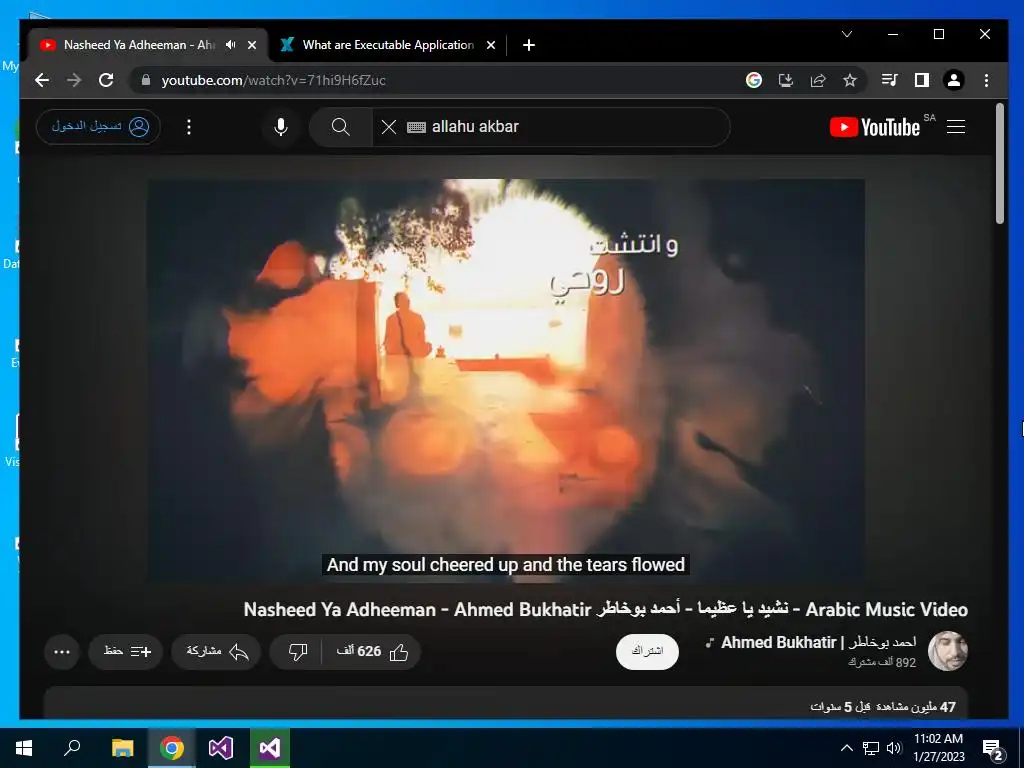Share this page via address bar icon
Image resolution: width=1024 pixels, height=768 pixels.
[818, 80]
